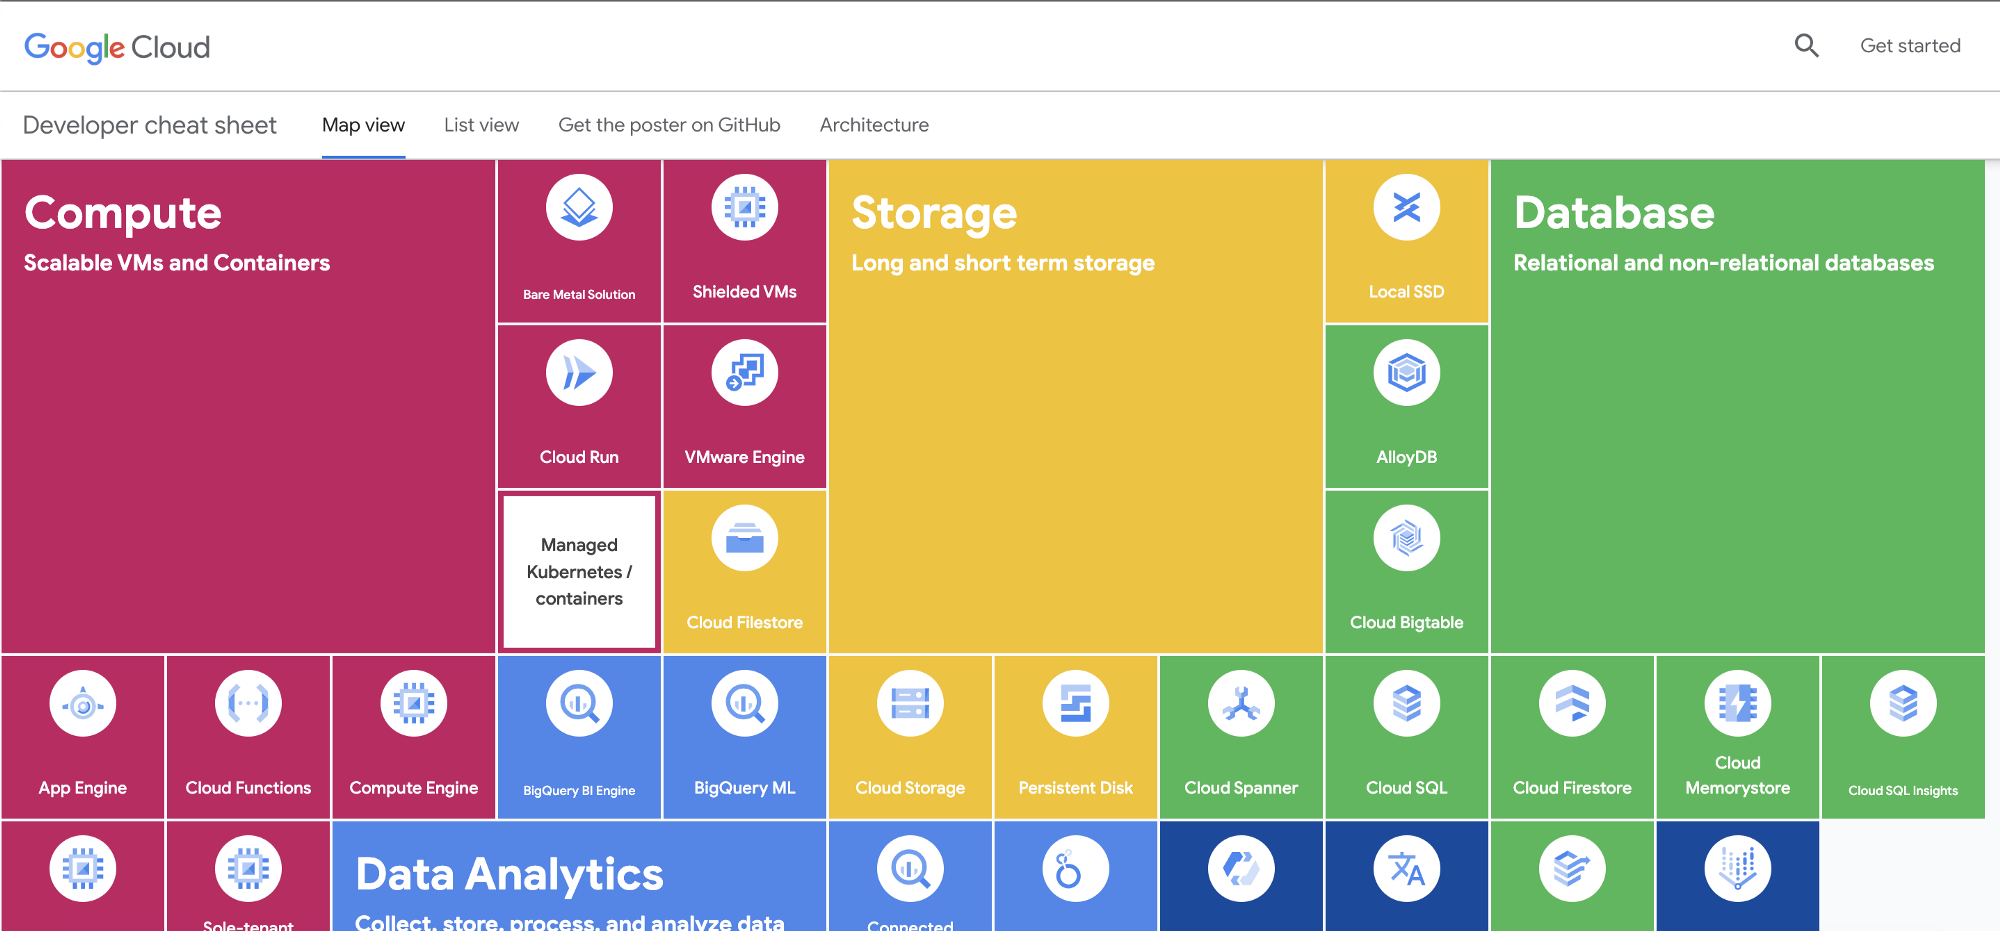Click the Local SSD label text
The height and width of the screenshot is (931, 2000).
click(1407, 292)
